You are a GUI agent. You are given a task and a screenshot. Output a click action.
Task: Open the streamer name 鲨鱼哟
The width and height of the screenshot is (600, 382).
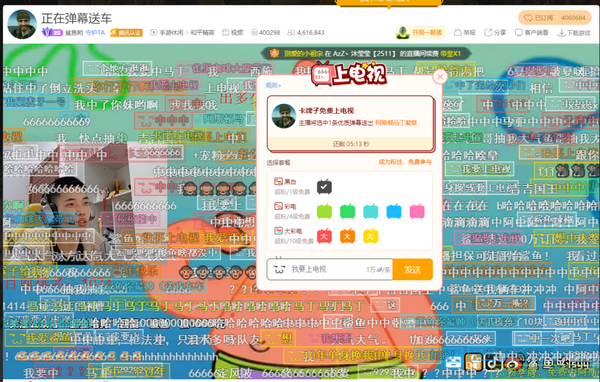point(74,33)
